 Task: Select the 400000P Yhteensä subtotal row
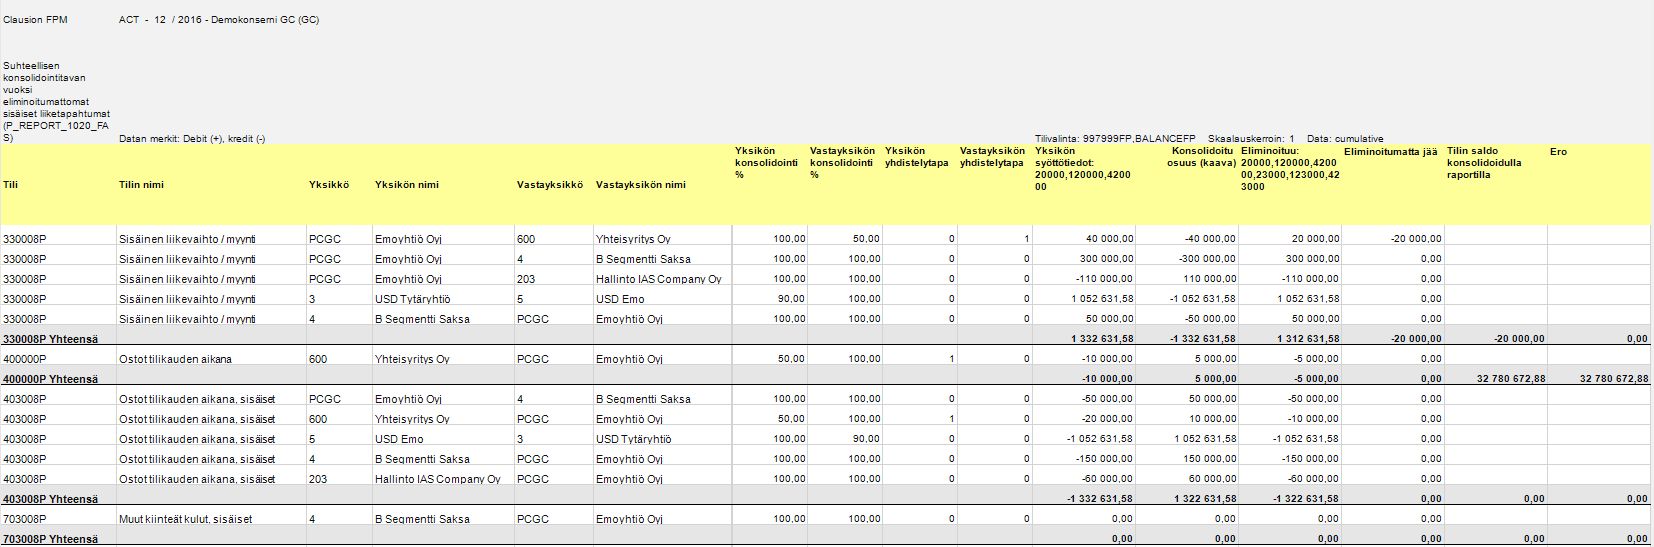tap(826, 379)
